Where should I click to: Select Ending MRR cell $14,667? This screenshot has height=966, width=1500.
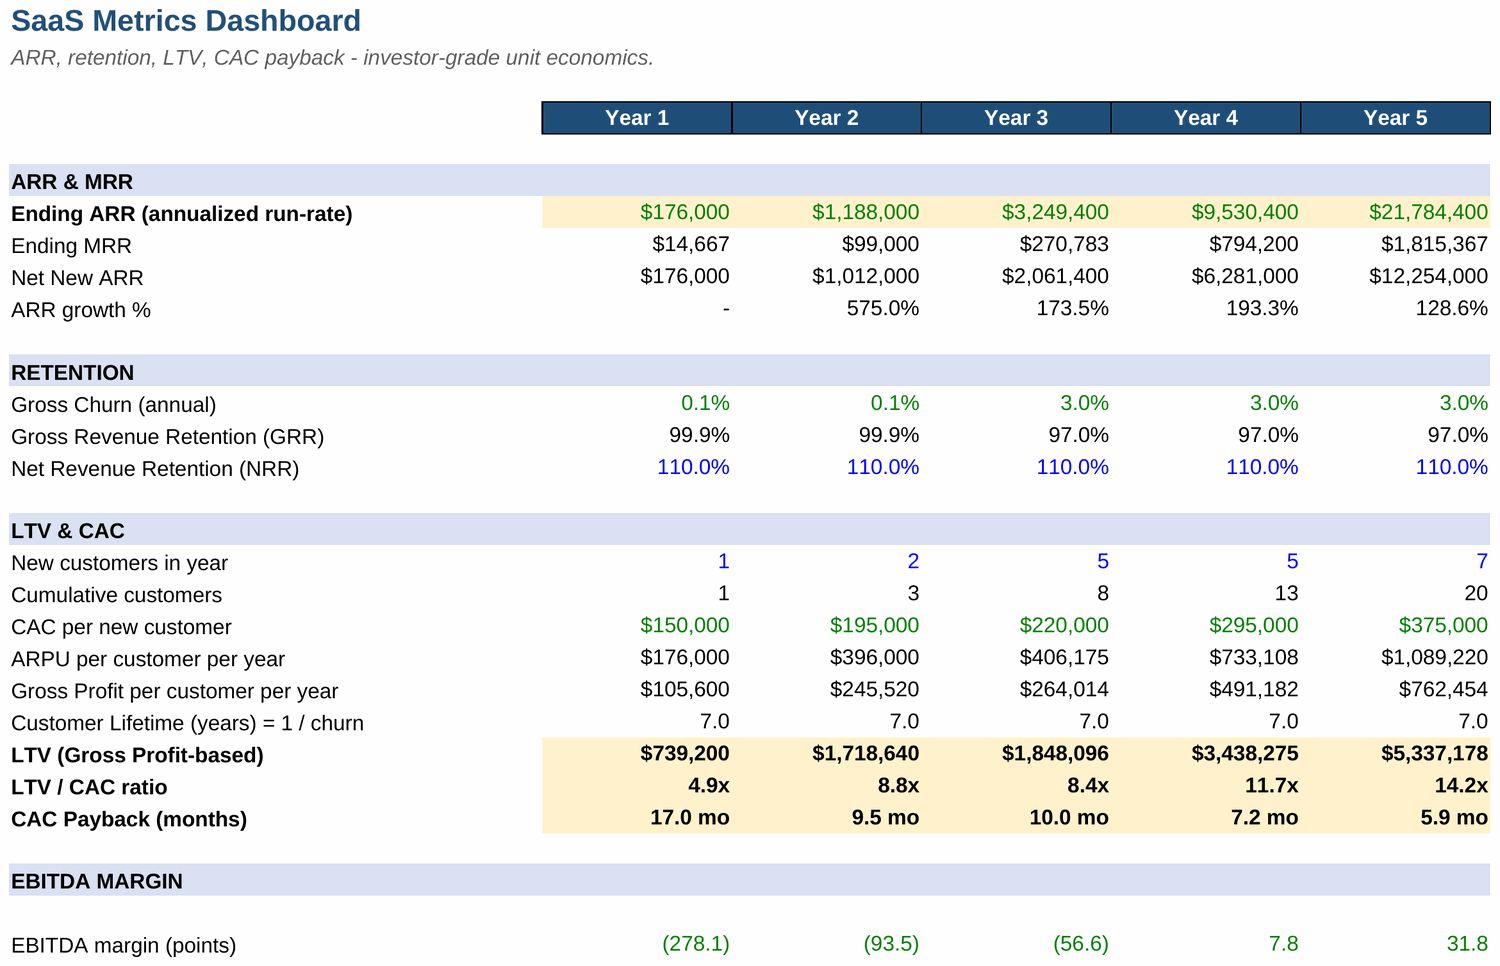[637, 244]
